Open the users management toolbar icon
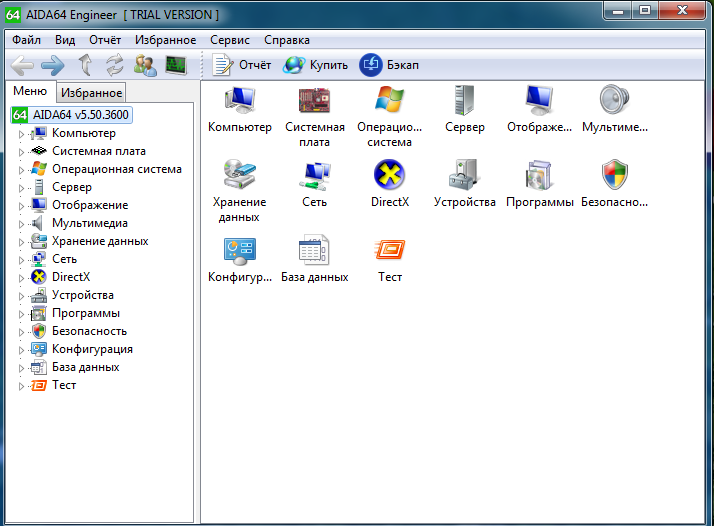This screenshot has height=526, width=714. click(x=145, y=65)
